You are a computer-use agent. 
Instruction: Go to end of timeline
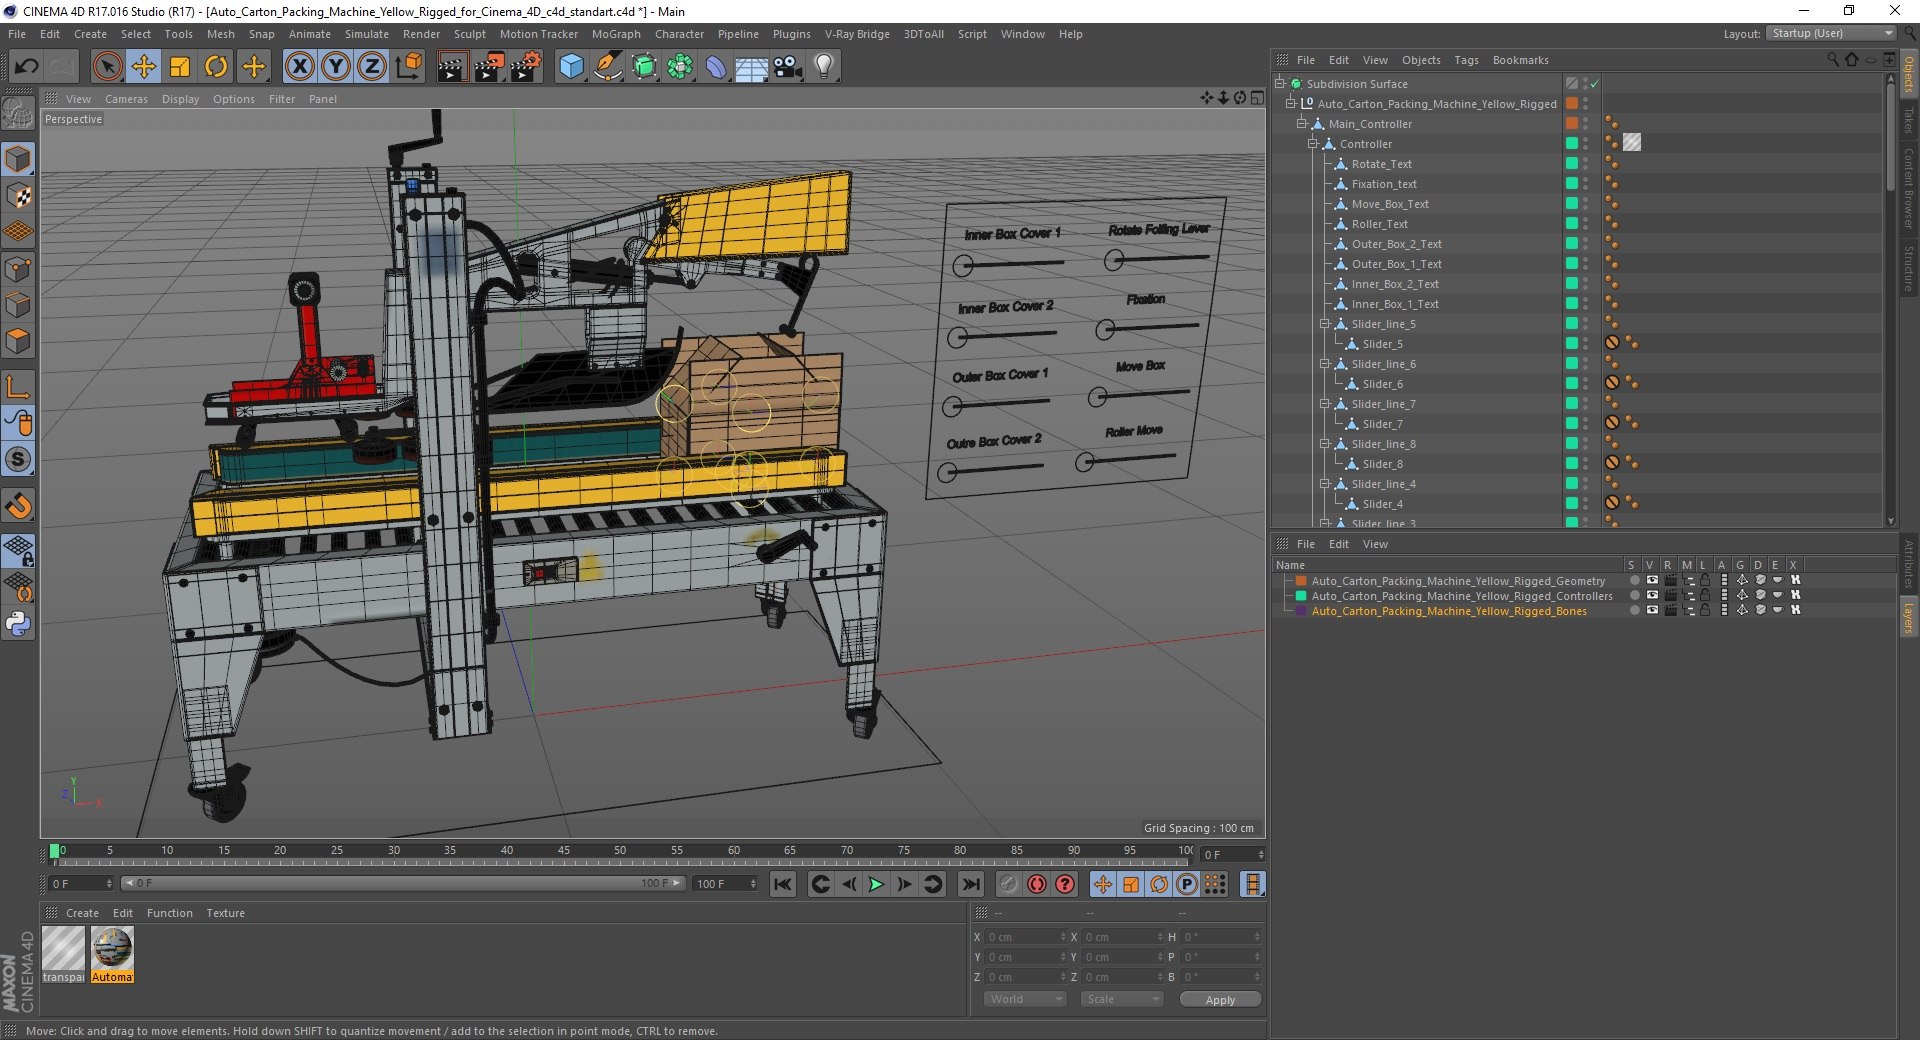click(x=970, y=884)
